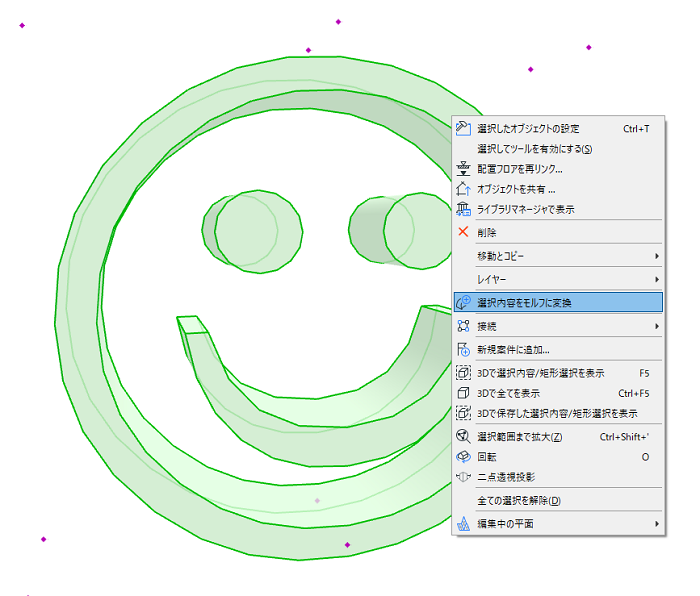The height and width of the screenshot is (596, 700).
Task: Choose 選択してツールを有効にする(S)
Action: click(558, 149)
